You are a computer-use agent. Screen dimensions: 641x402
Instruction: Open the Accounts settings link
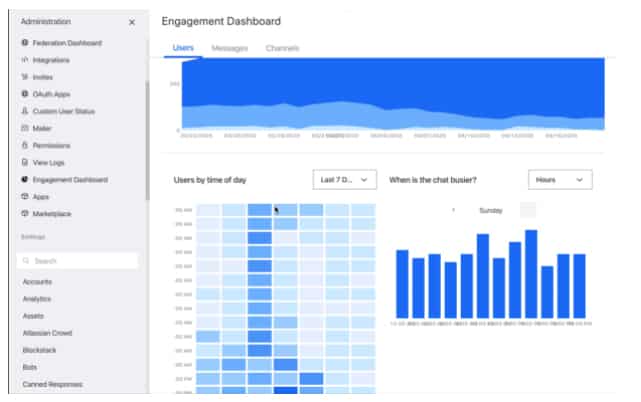coord(37,282)
